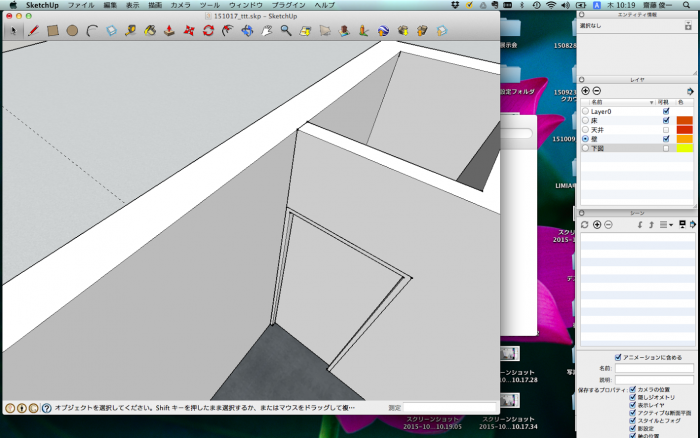Enable visibility checkbox for 天井 layer

[x=666, y=129]
